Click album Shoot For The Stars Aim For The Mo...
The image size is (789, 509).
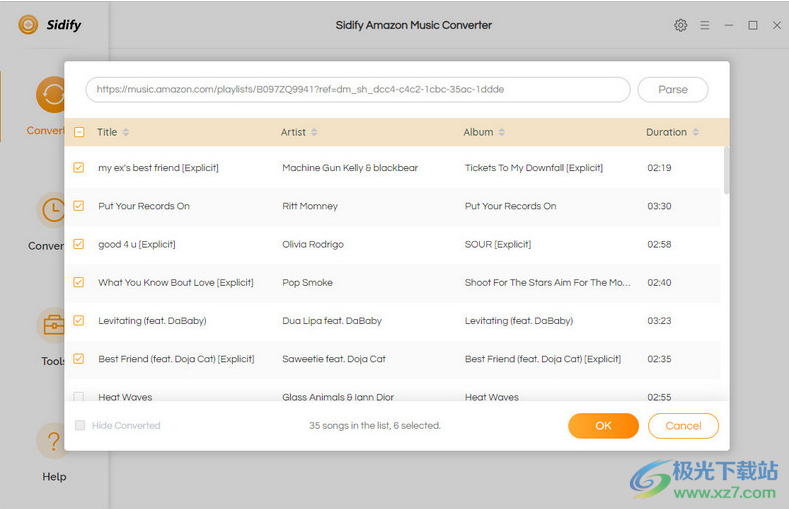point(547,282)
